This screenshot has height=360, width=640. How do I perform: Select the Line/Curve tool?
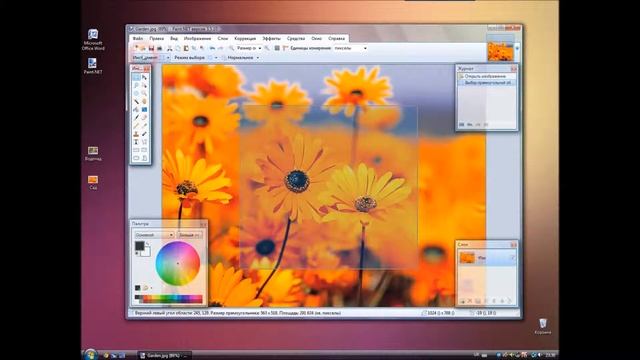pos(144,142)
